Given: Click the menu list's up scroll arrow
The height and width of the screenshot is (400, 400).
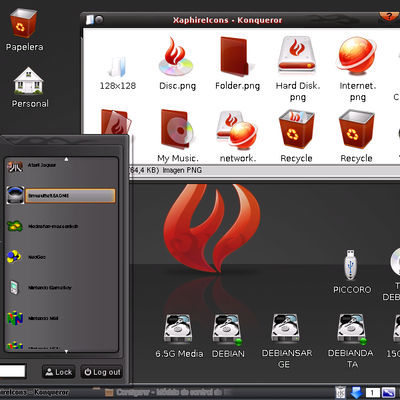Looking at the screenshot, I should click(66, 159).
